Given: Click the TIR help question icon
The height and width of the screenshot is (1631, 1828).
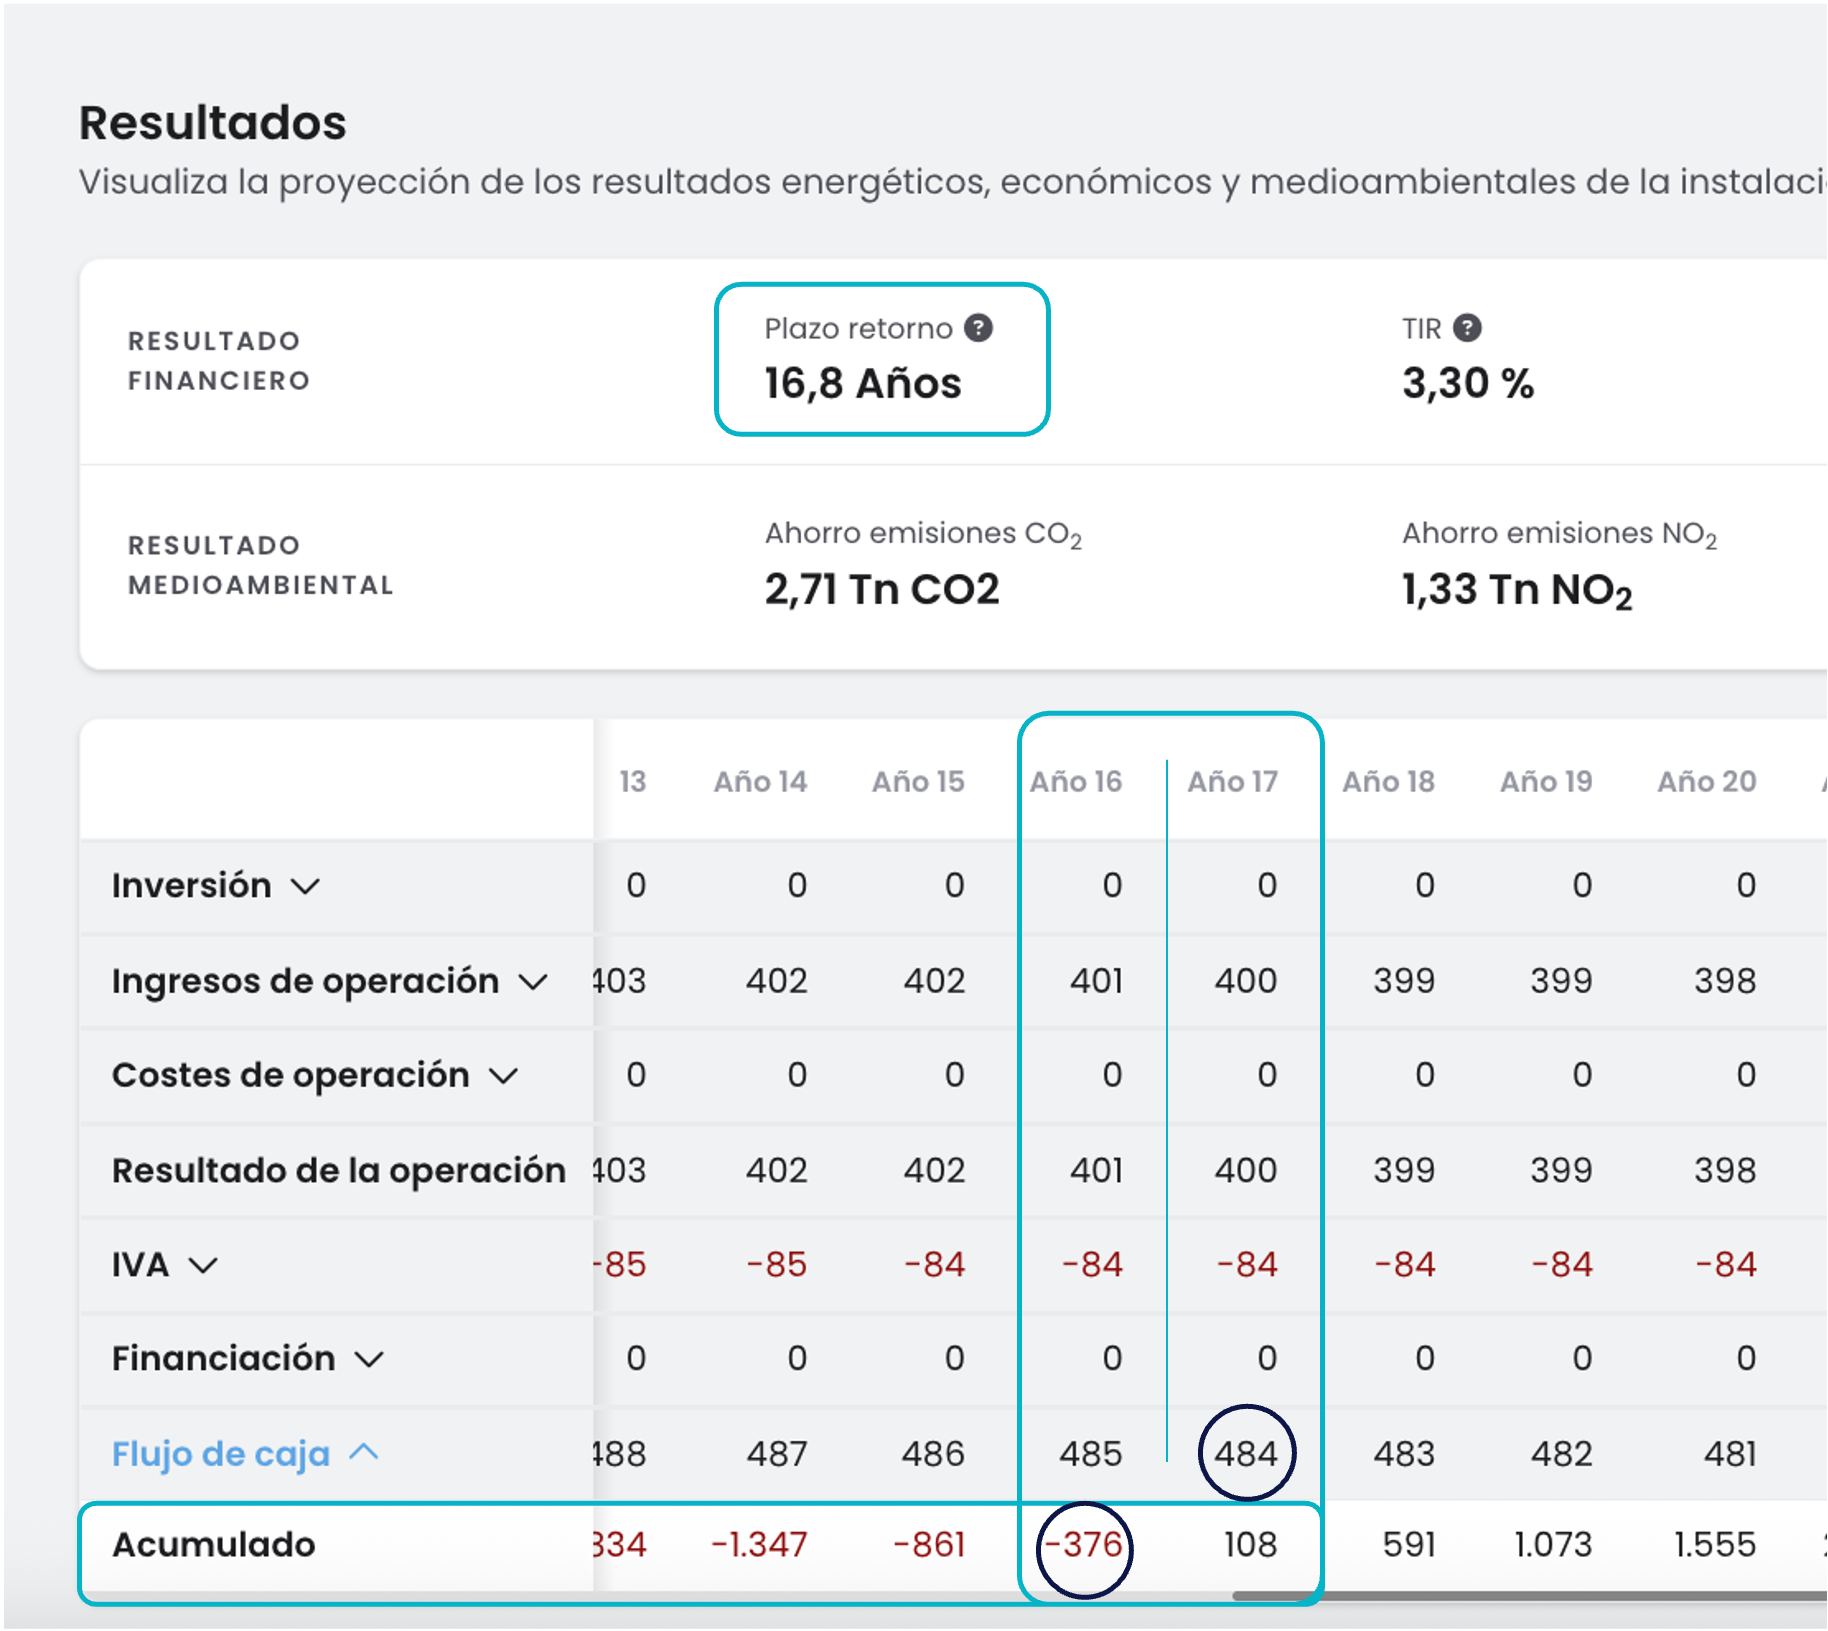Looking at the screenshot, I should [1467, 328].
